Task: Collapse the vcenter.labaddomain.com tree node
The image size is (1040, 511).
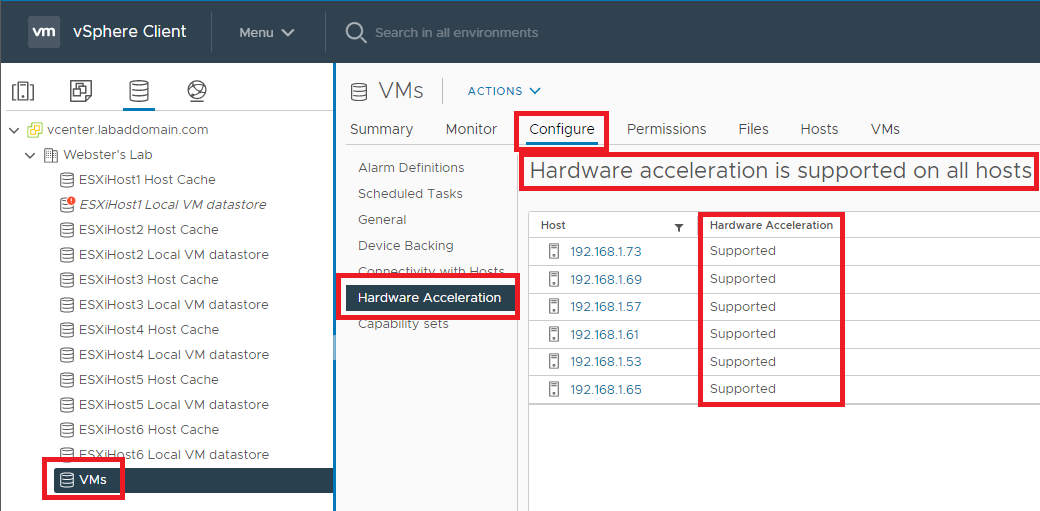Action: 14,130
